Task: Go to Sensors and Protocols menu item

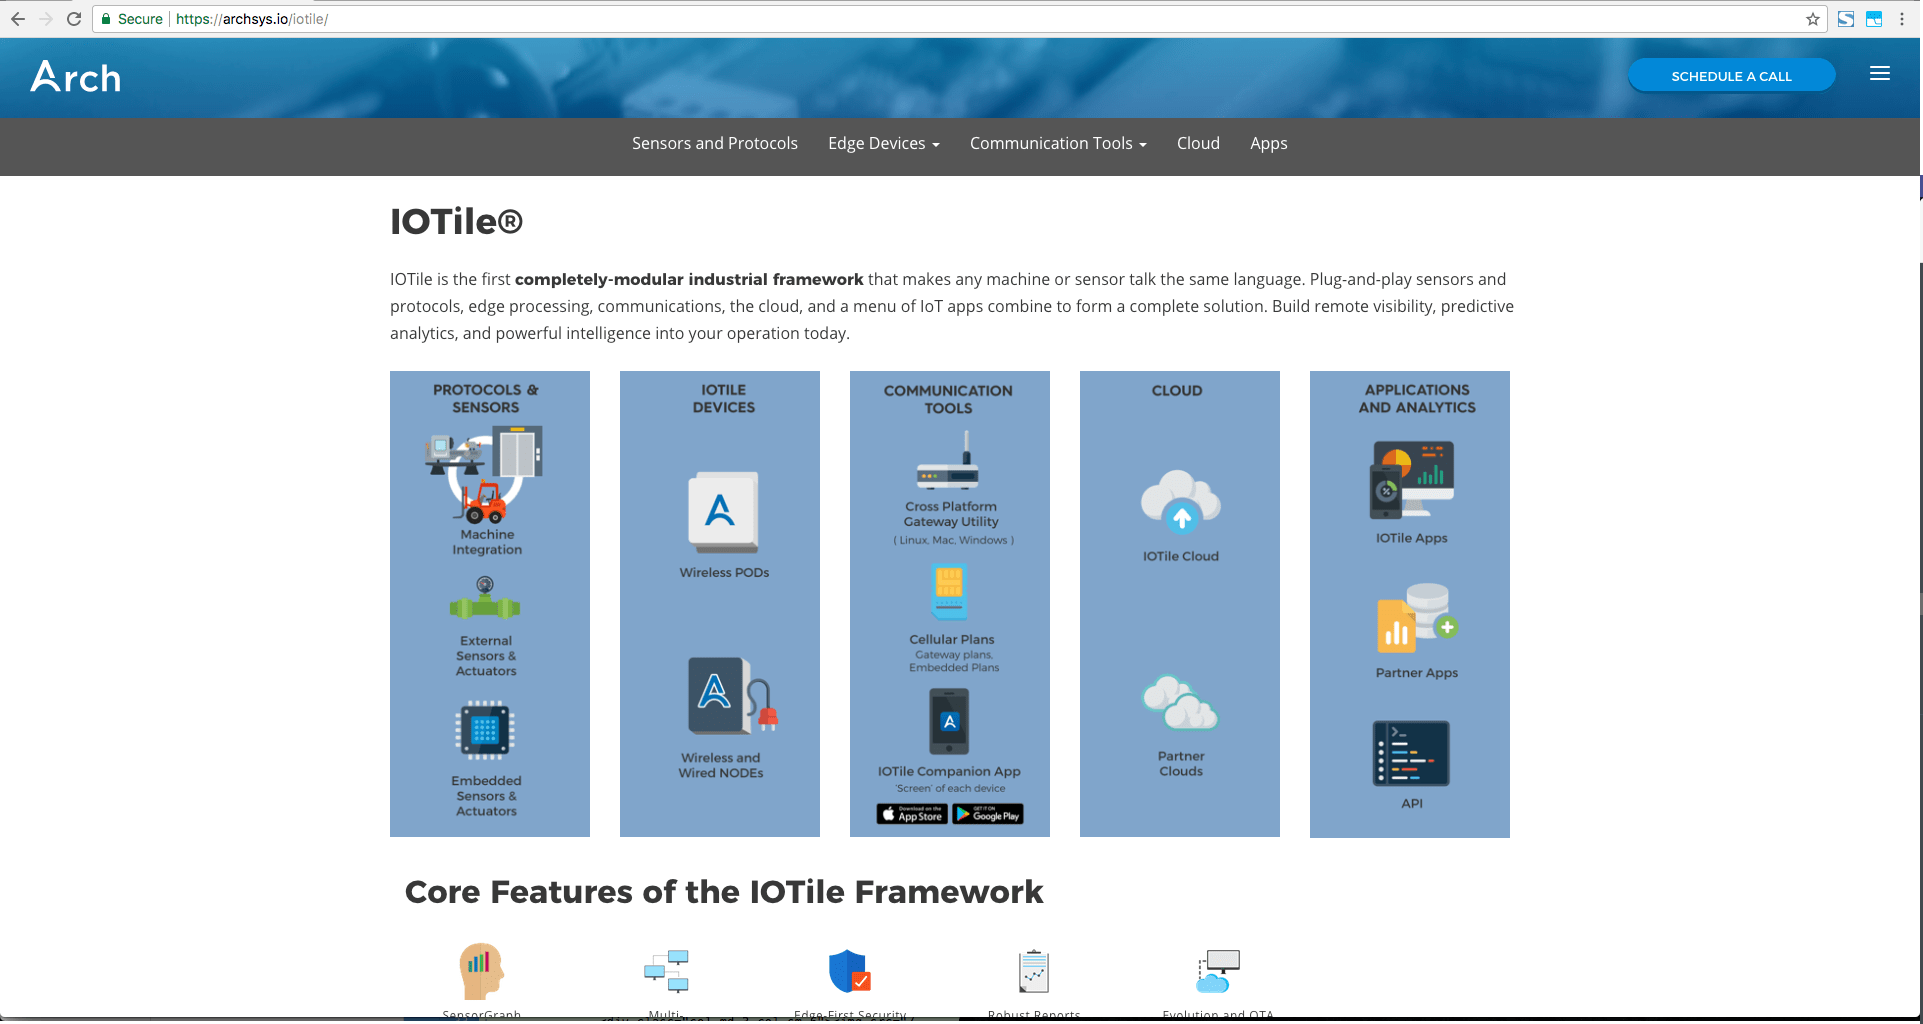Action: tap(714, 144)
